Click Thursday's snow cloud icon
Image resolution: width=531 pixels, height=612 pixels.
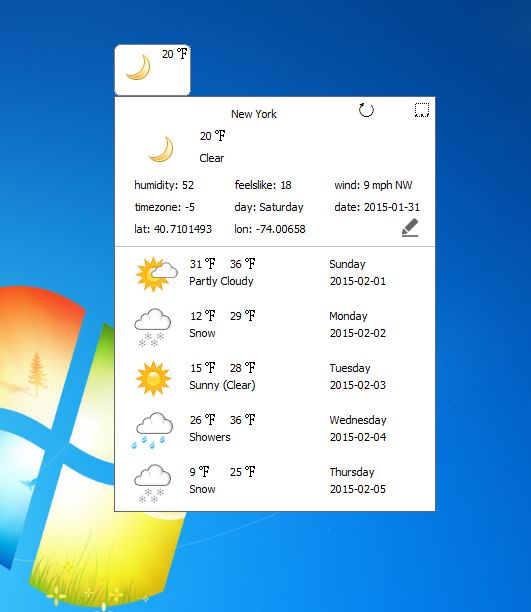click(x=153, y=483)
